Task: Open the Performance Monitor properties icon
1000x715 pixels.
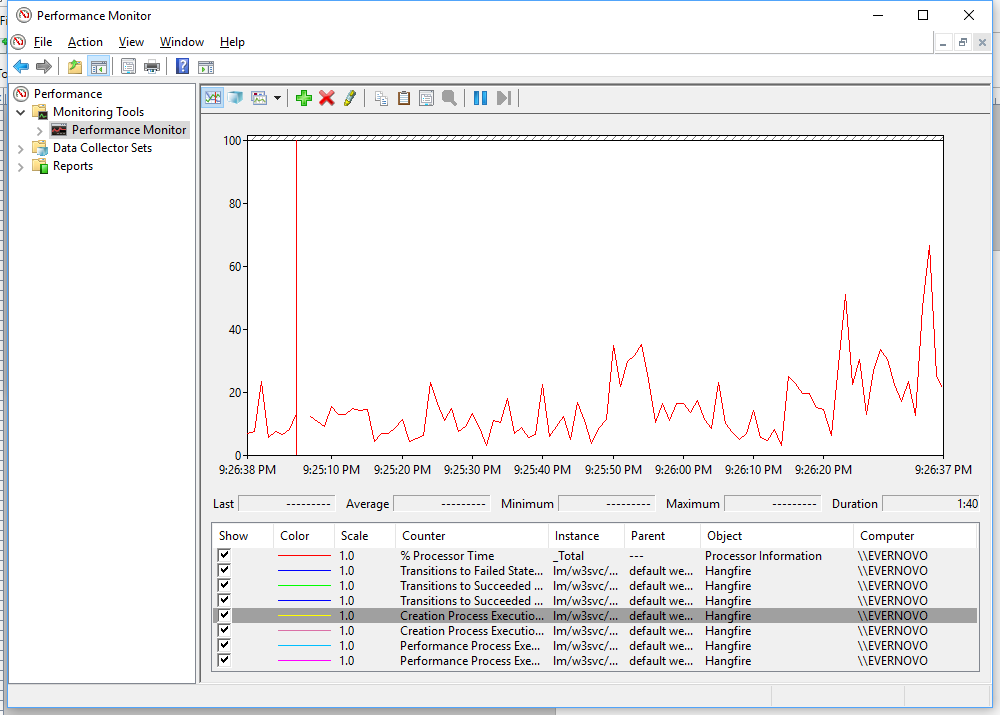Action: pyautogui.click(x=426, y=97)
